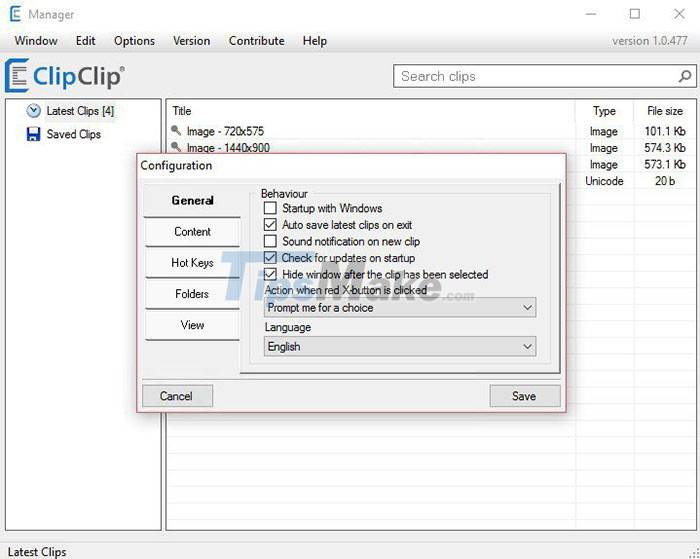Click the magnifier icon beside Image - 1440x900

[x=176, y=147]
